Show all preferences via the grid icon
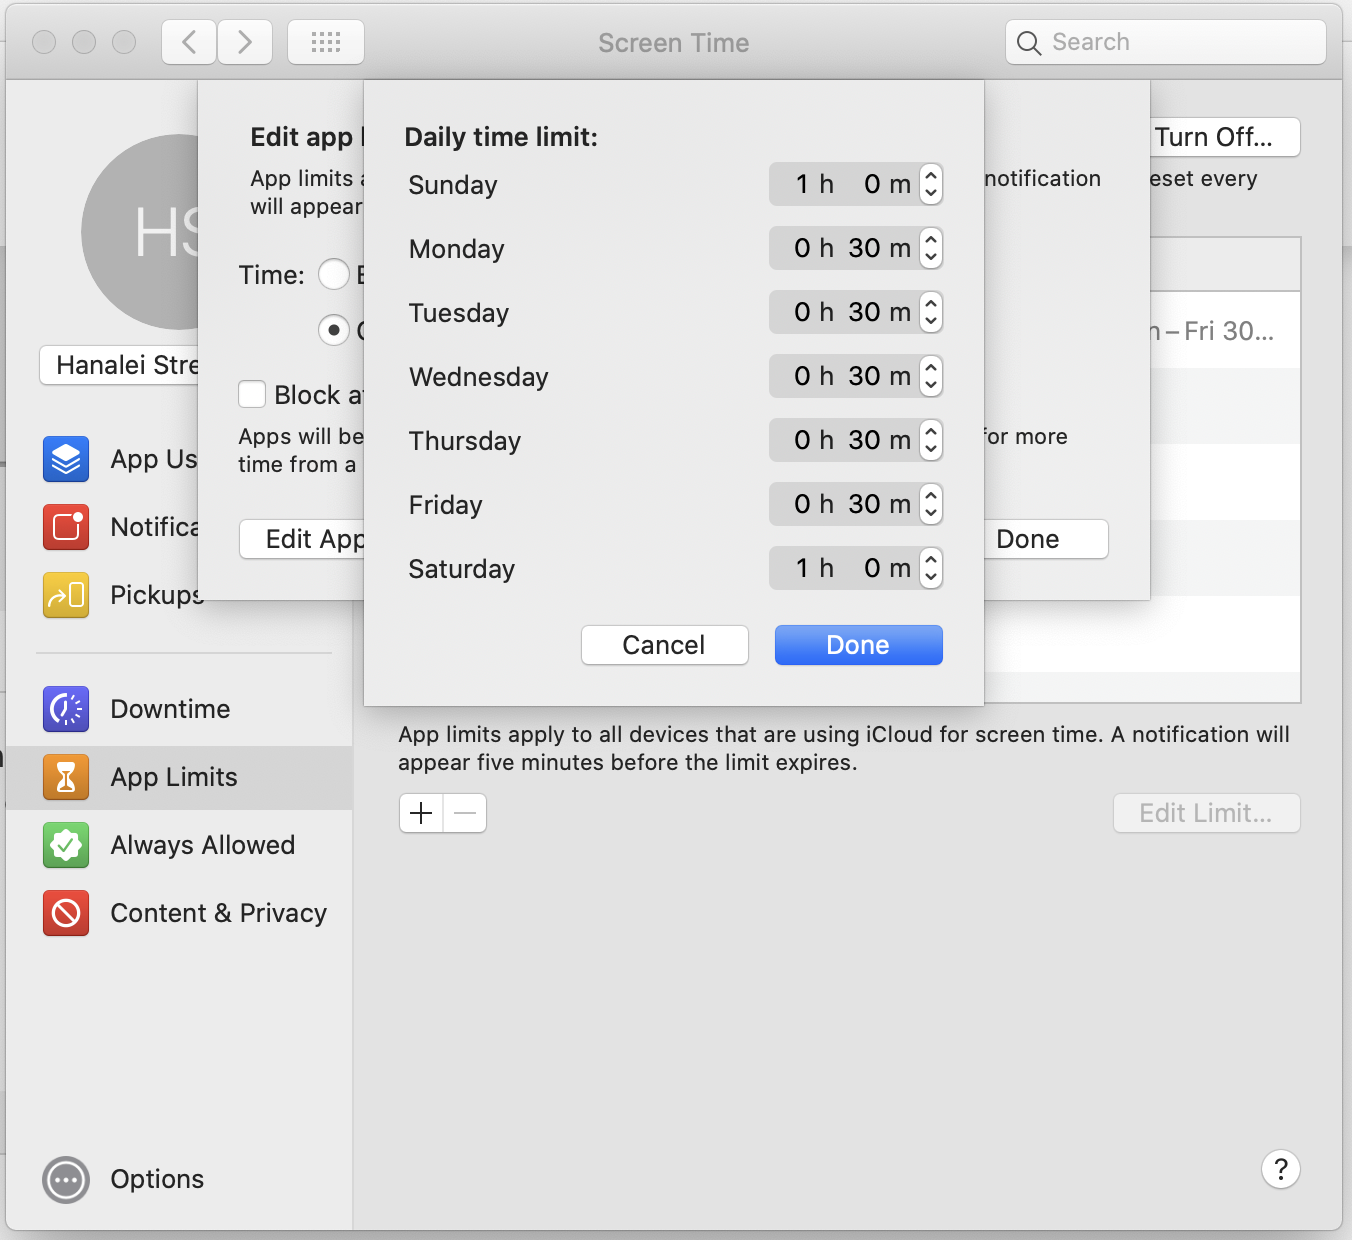The height and width of the screenshot is (1240, 1352). (326, 42)
